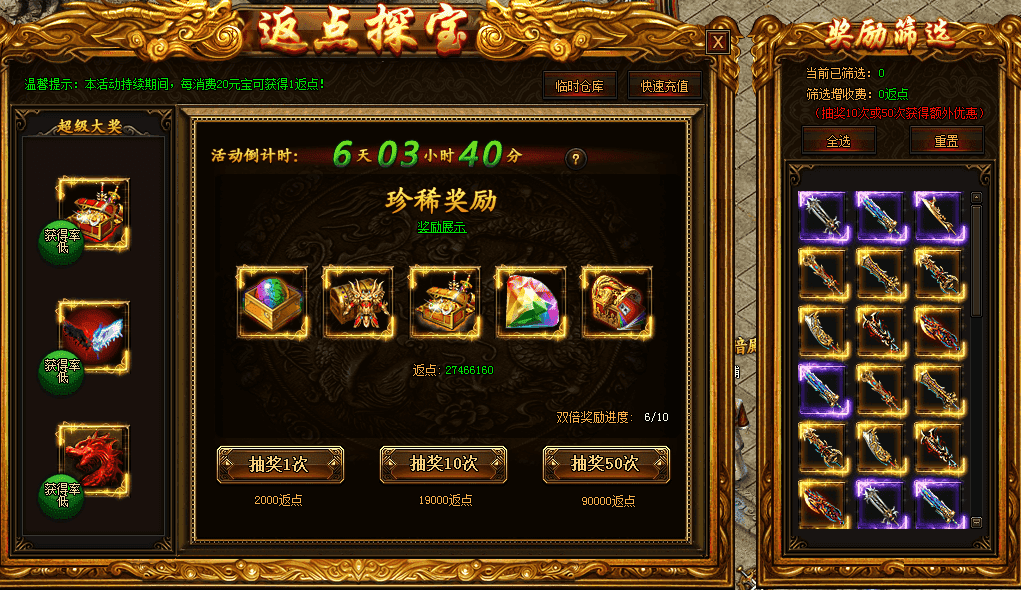Click the 抽奖10次 draw button
Viewport: 1021px width, 590px height.
click(443, 464)
